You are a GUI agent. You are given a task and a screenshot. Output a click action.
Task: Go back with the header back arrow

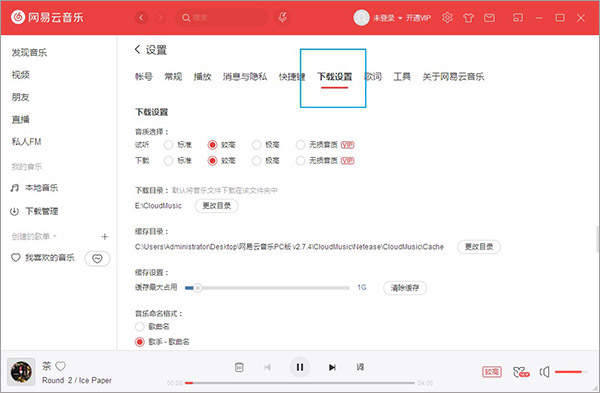[x=141, y=18]
